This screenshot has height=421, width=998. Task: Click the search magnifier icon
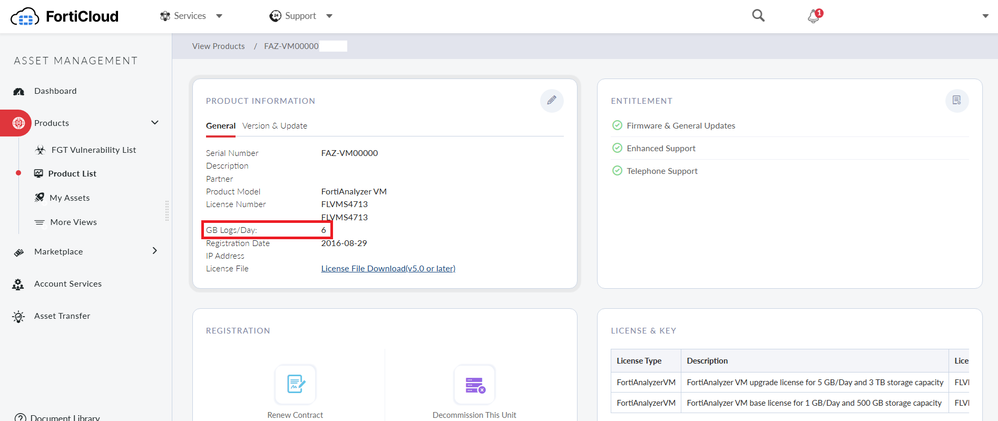pos(758,16)
